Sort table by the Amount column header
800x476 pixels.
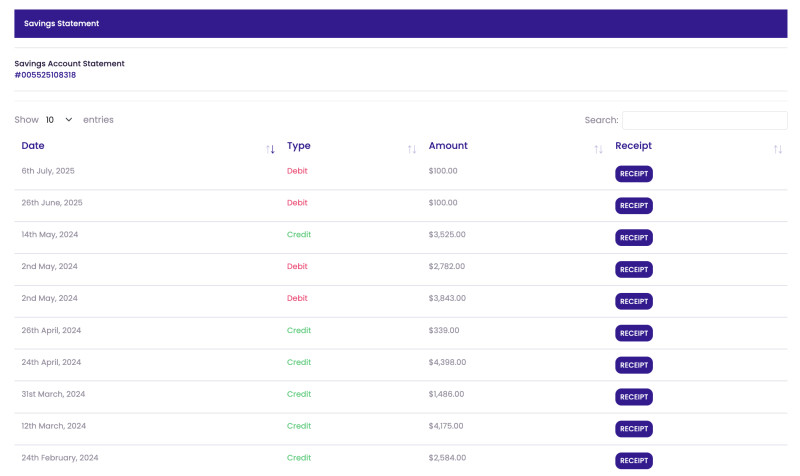pyautogui.click(x=448, y=146)
